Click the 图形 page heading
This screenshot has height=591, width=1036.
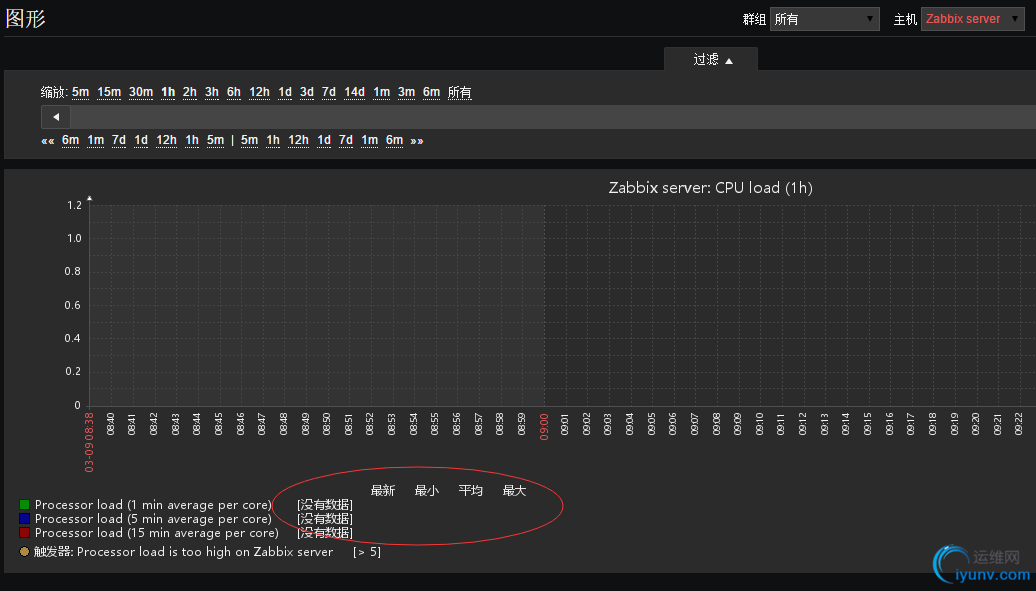[25, 18]
